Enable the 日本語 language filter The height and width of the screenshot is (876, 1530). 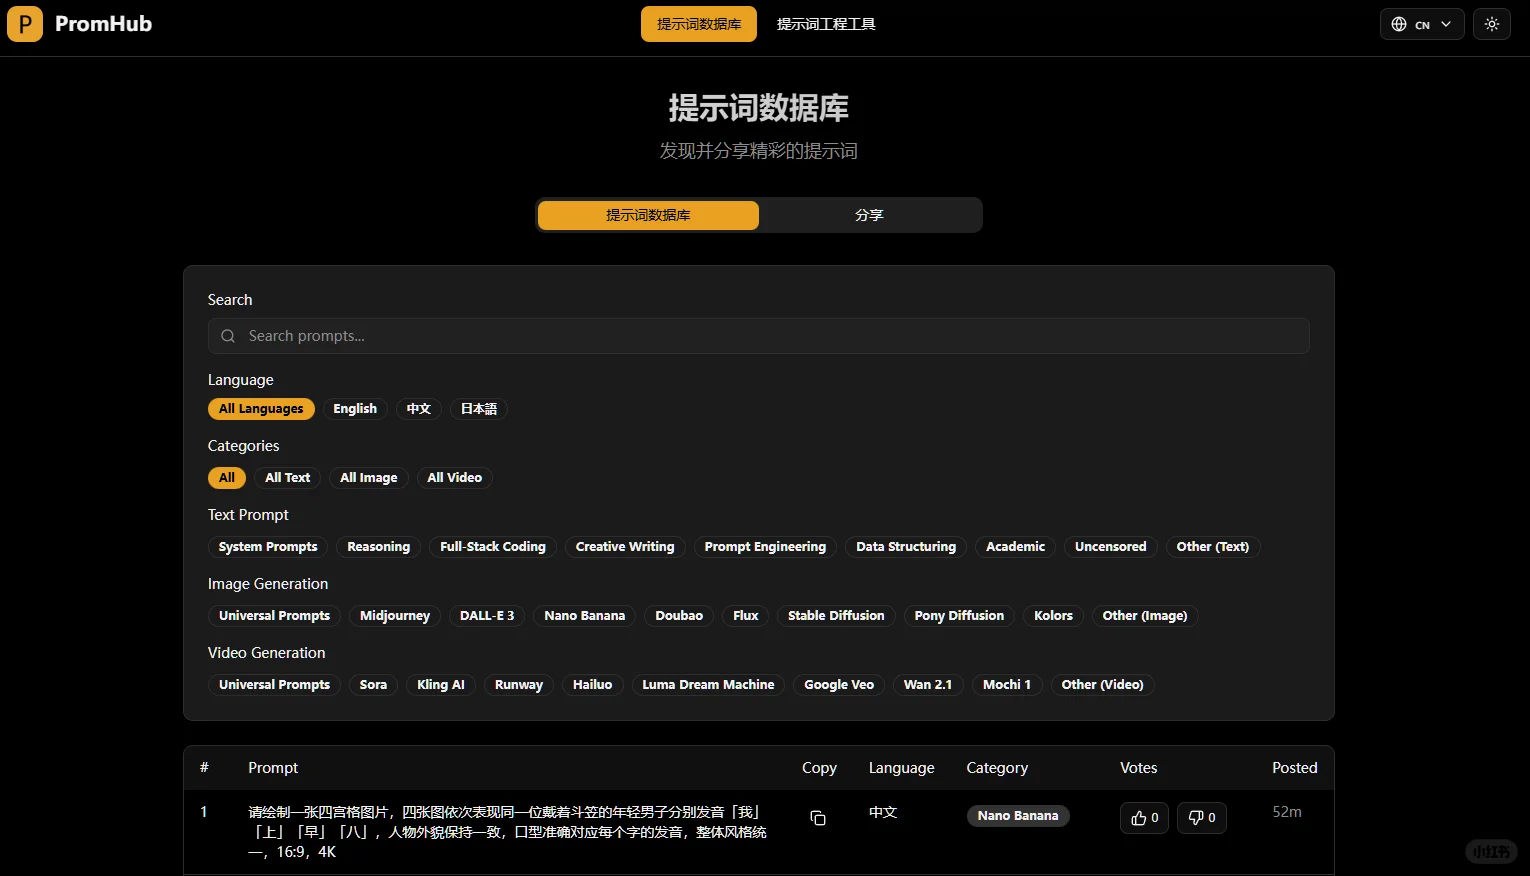click(478, 408)
